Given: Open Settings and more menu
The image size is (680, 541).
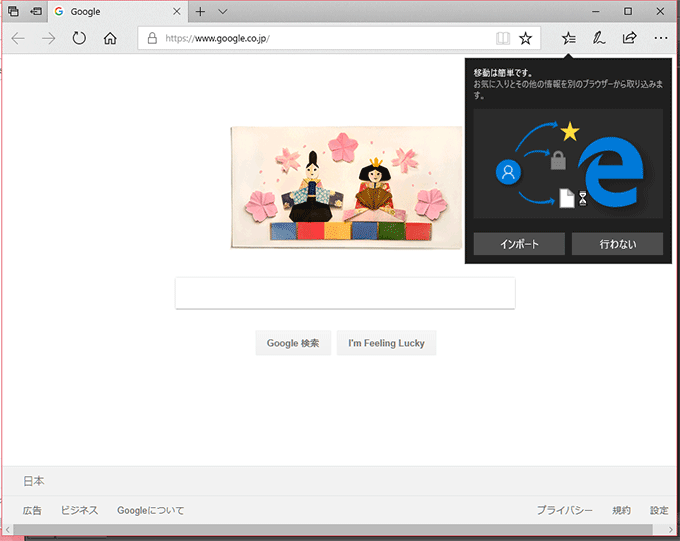Looking at the screenshot, I should [x=661, y=38].
